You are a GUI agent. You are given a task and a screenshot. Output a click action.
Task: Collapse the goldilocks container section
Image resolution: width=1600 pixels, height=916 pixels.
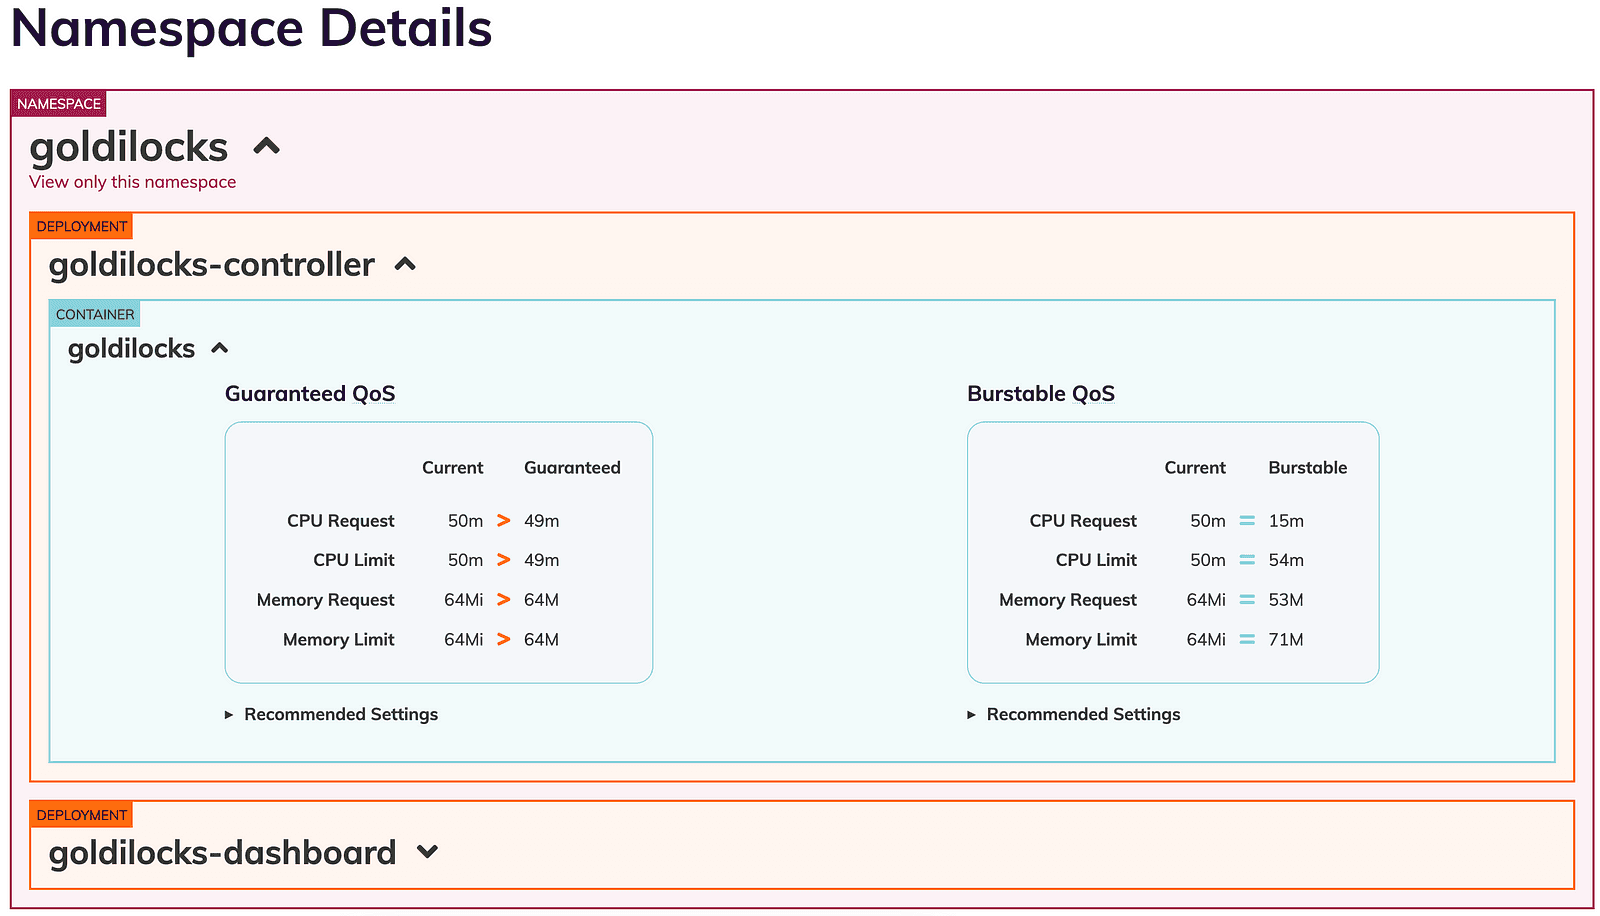point(220,348)
